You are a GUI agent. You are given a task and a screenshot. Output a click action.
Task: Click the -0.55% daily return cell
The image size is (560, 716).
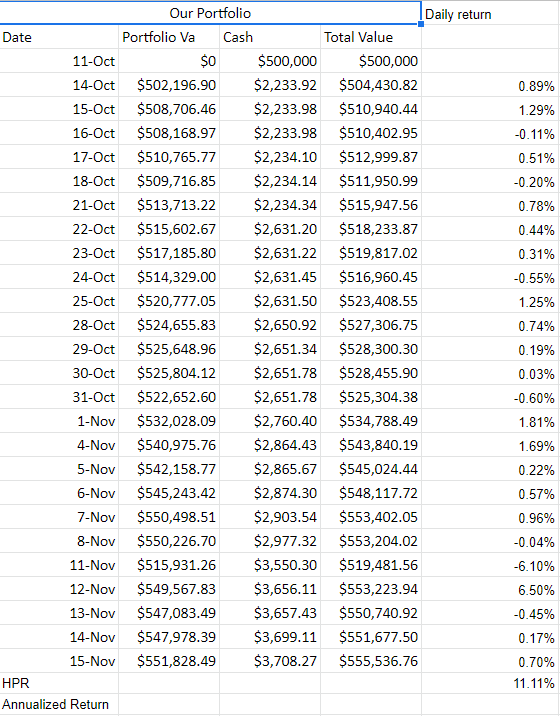(491, 277)
